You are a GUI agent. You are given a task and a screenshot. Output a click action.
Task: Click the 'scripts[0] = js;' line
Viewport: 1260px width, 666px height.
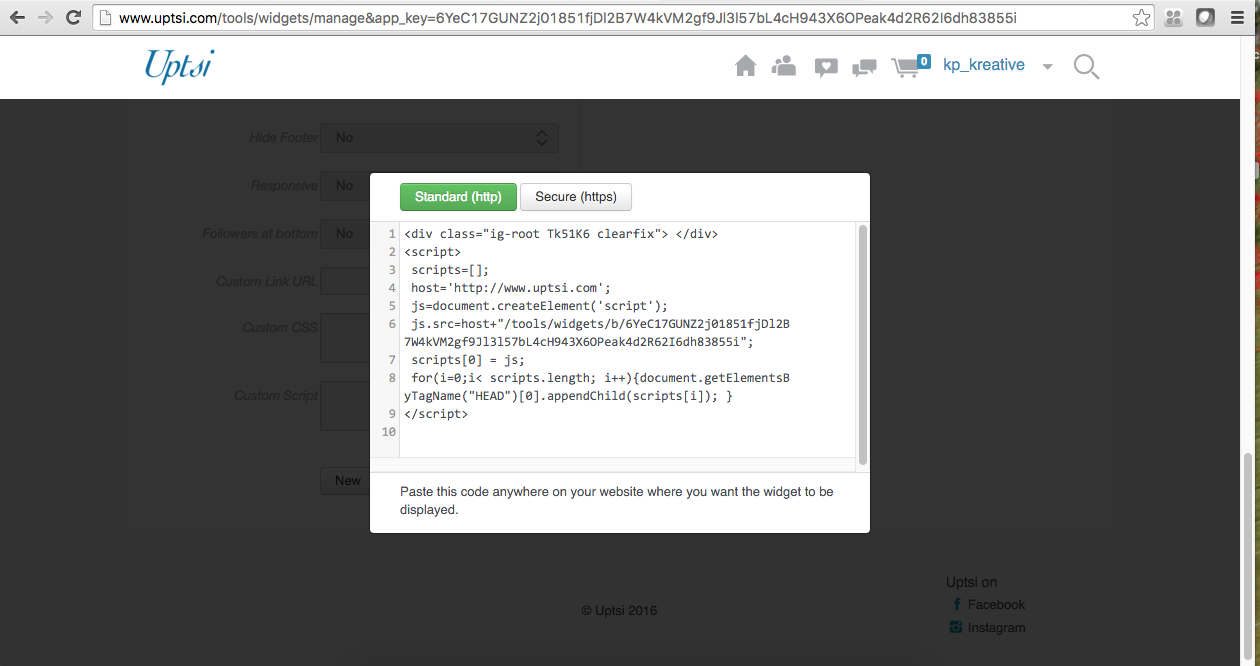pyautogui.click(x=468, y=360)
